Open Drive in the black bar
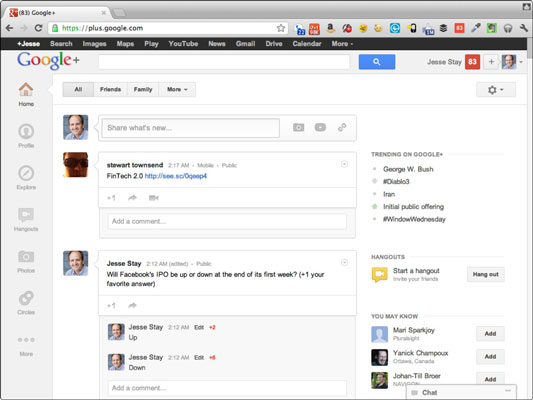Image resolution: width=533 pixels, height=400 pixels. [x=274, y=44]
